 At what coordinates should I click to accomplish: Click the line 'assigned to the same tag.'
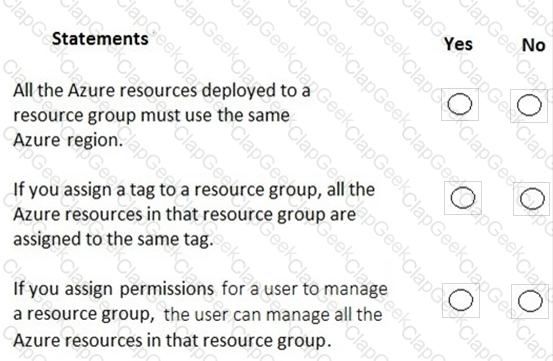(x=113, y=240)
